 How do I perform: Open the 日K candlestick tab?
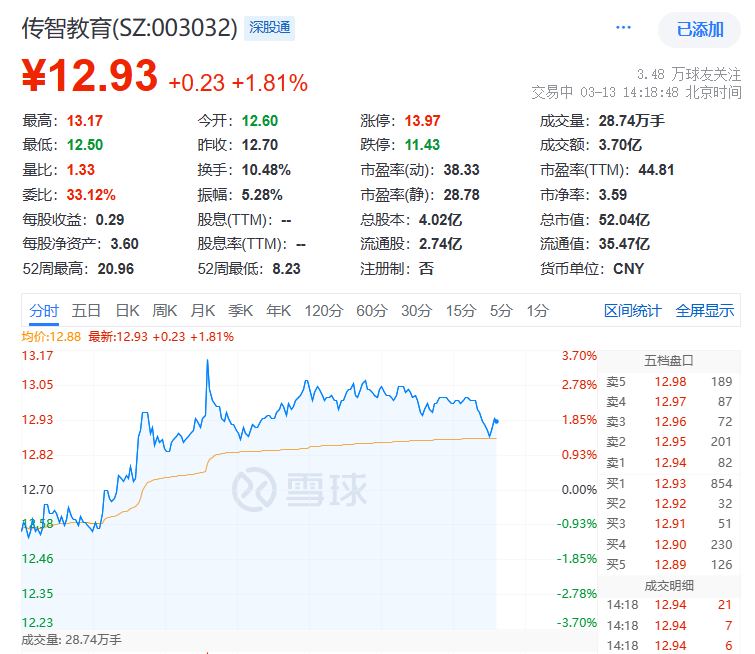(127, 311)
